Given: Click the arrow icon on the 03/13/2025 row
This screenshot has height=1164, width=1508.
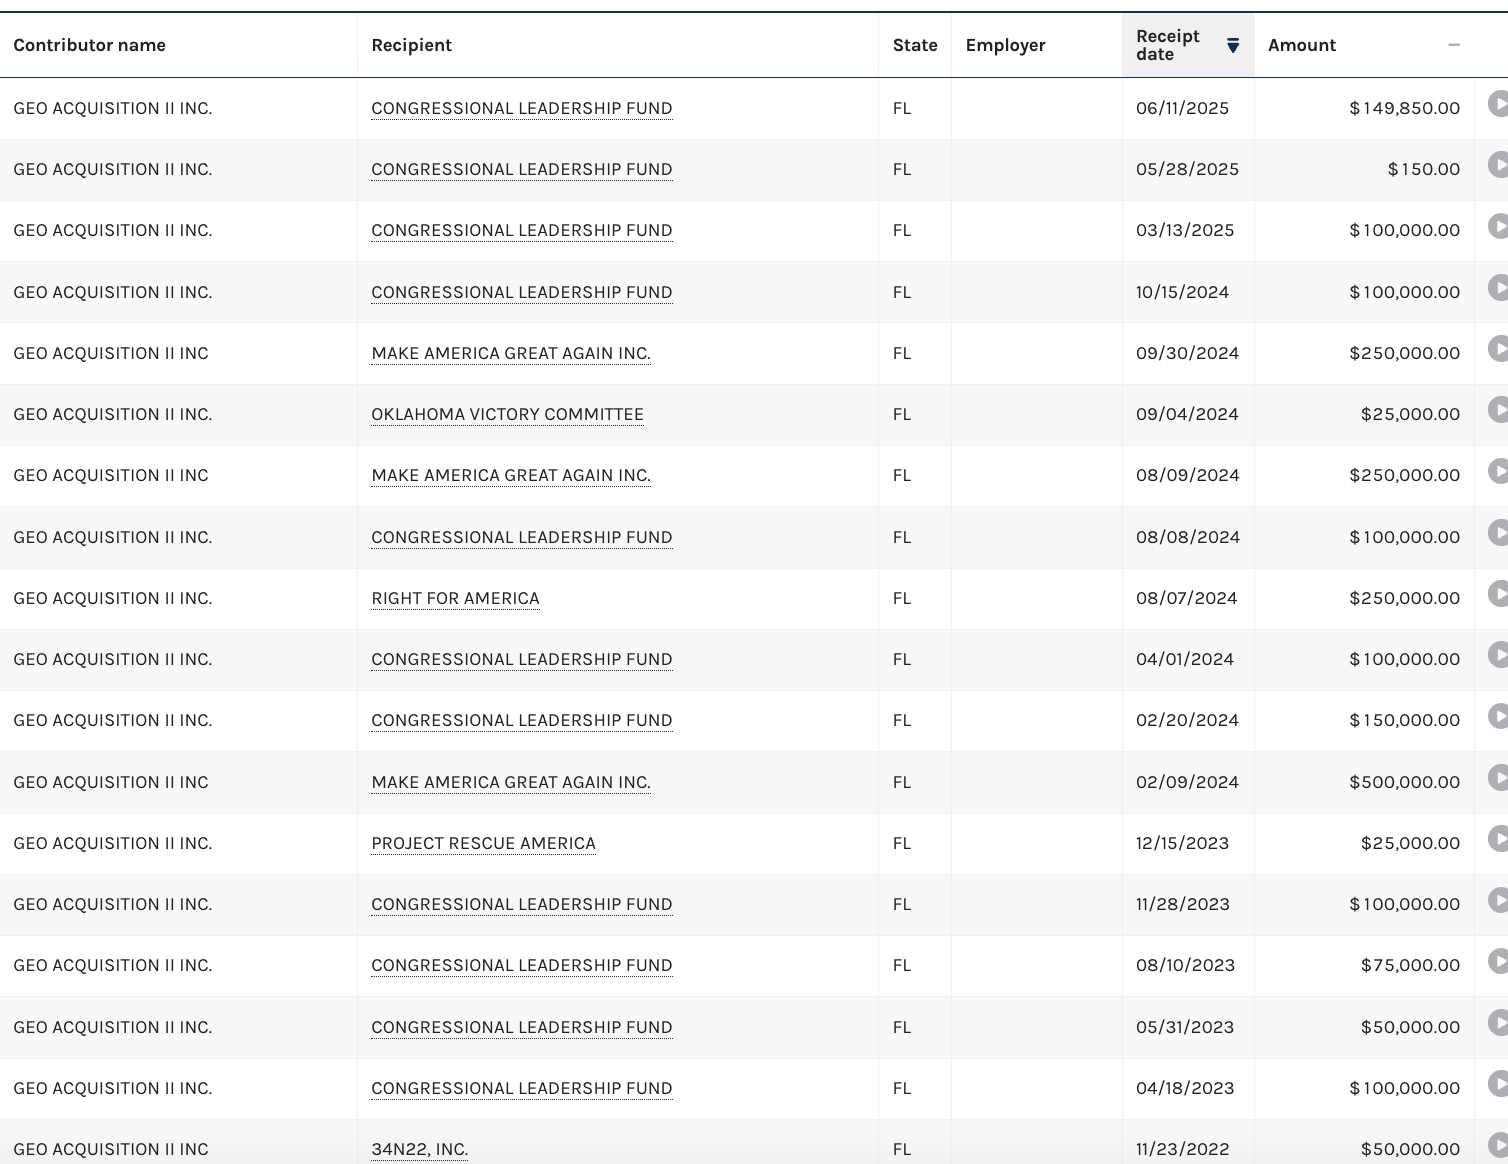Looking at the screenshot, I should point(1497,226).
